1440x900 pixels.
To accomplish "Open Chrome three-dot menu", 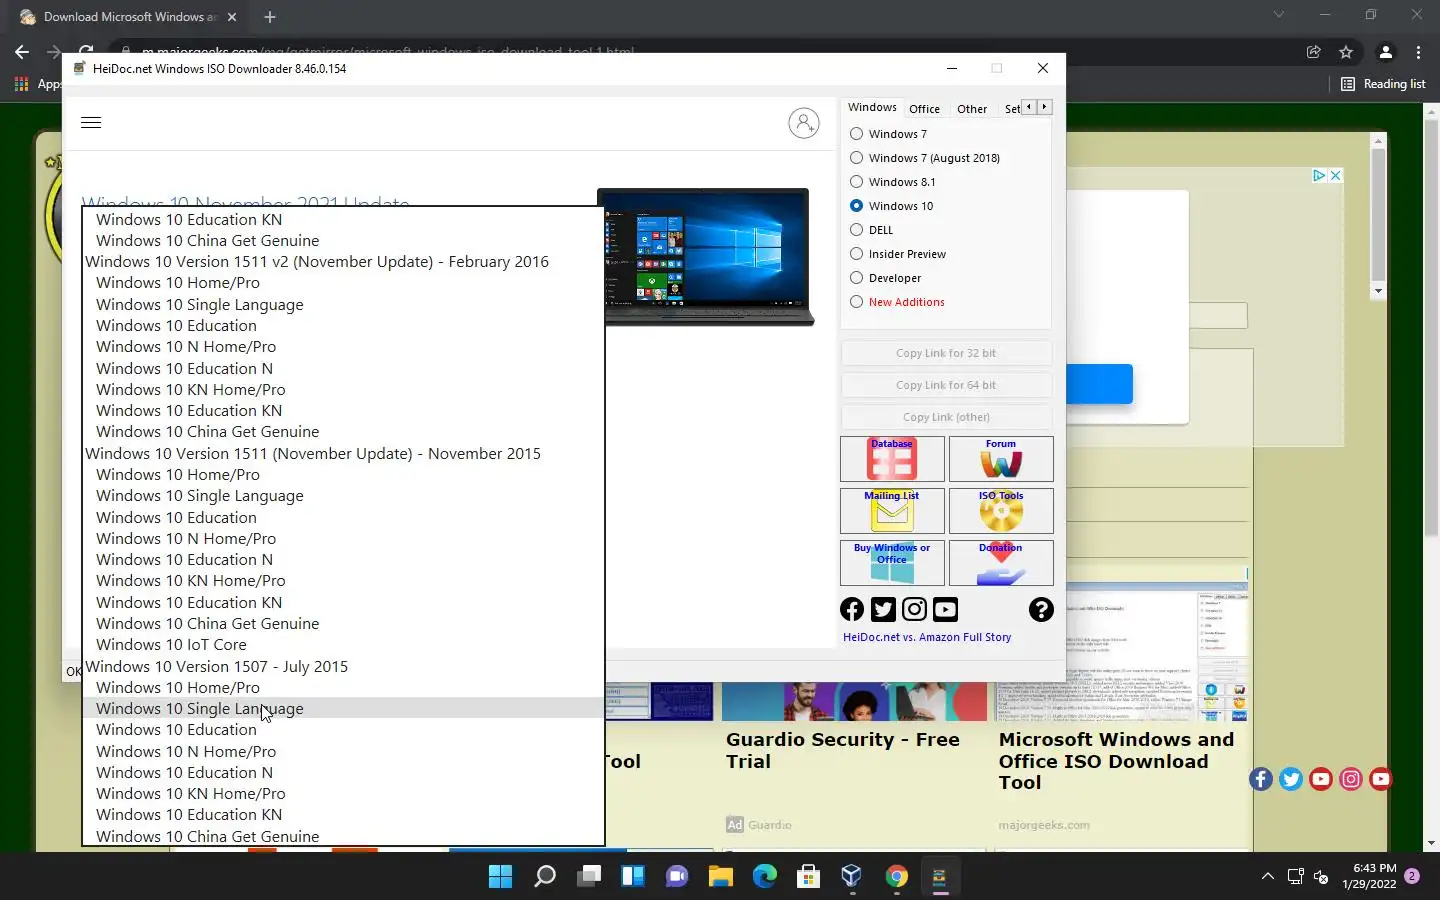I will (x=1418, y=52).
